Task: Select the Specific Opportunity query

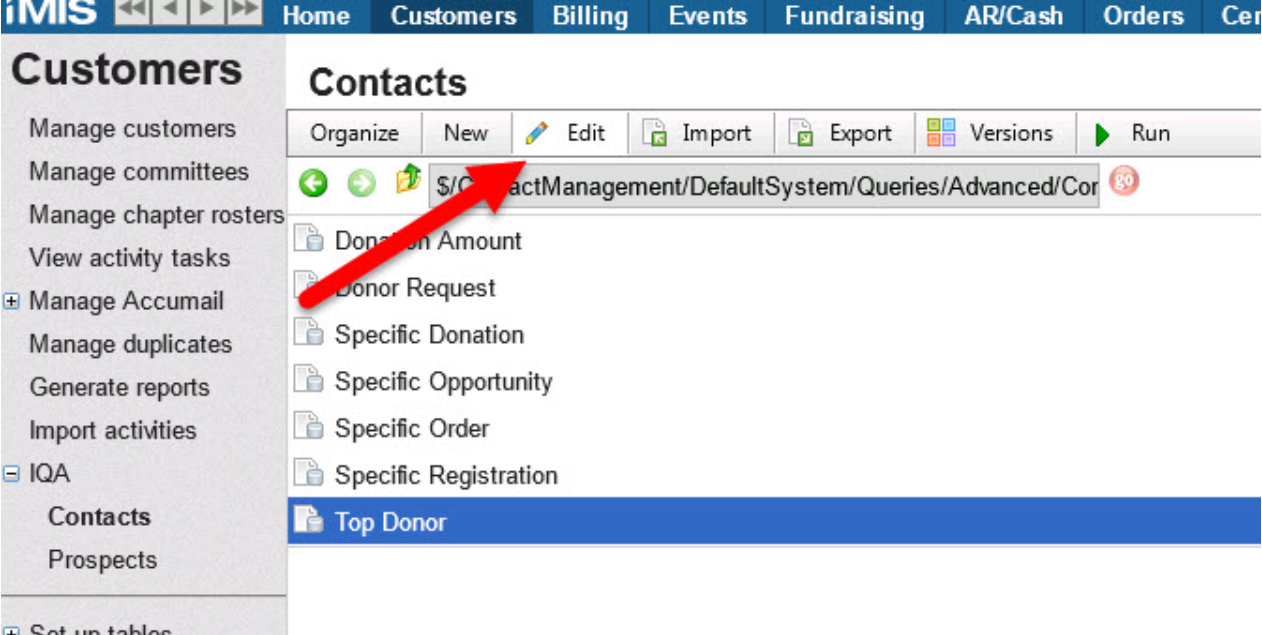Action: coord(443,382)
